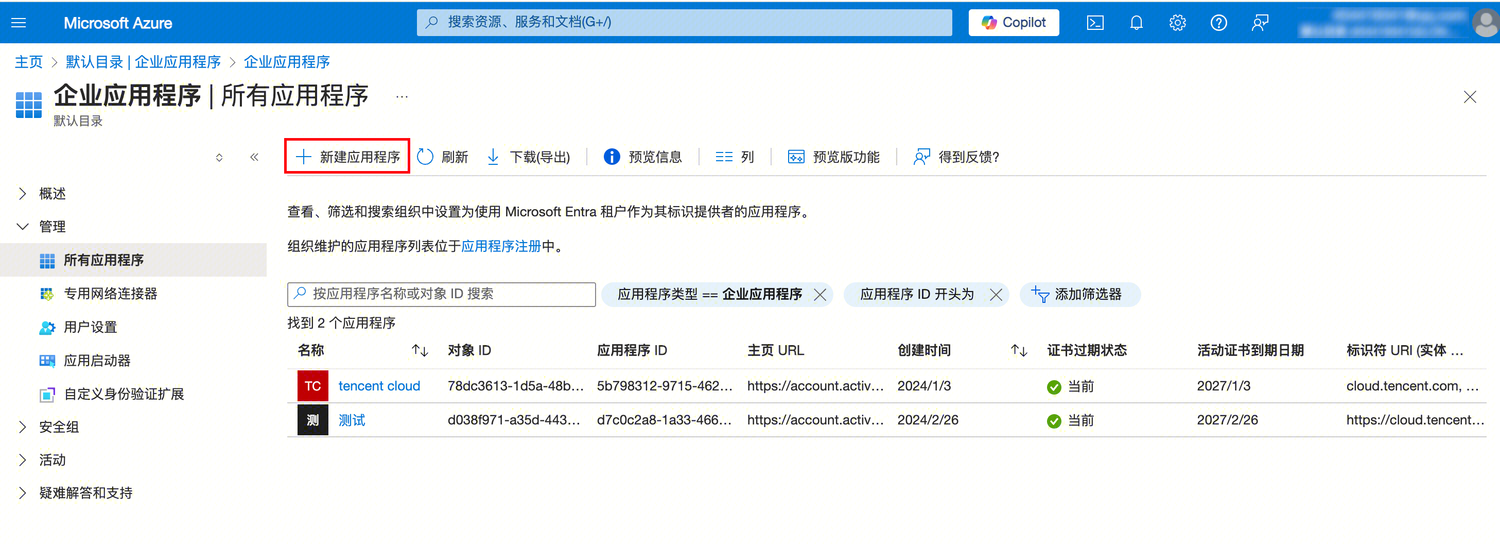The image size is (1500, 545).
Task: Click creation date 2024/2/26
Action: tap(928, 420)
